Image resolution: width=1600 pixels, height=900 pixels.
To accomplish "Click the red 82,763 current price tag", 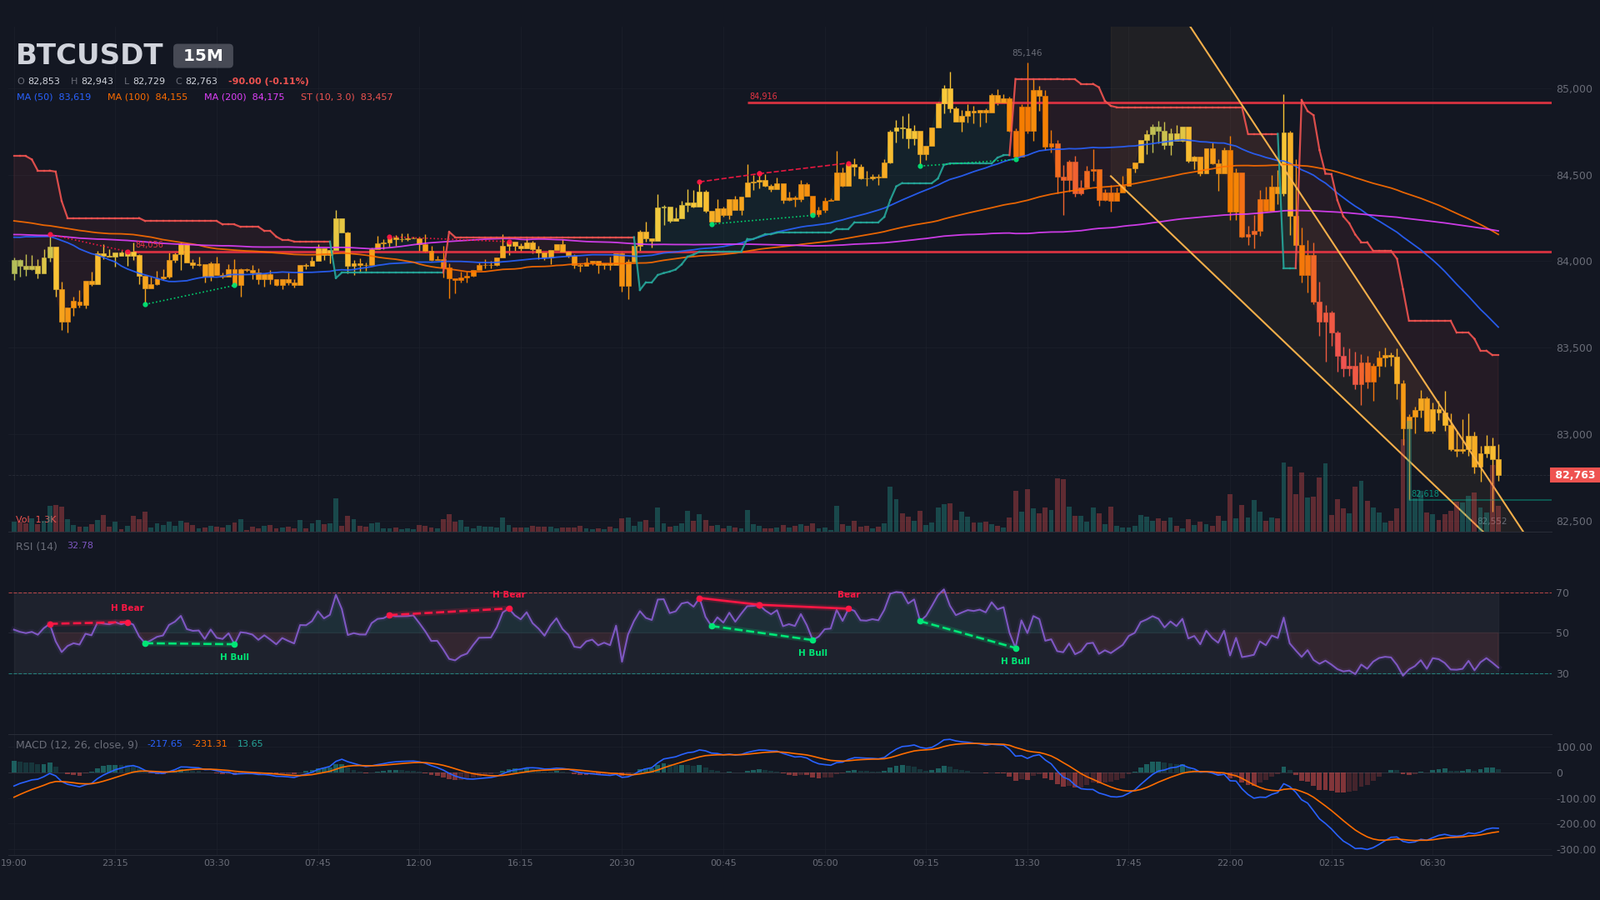I will (x=1575, y=475).
